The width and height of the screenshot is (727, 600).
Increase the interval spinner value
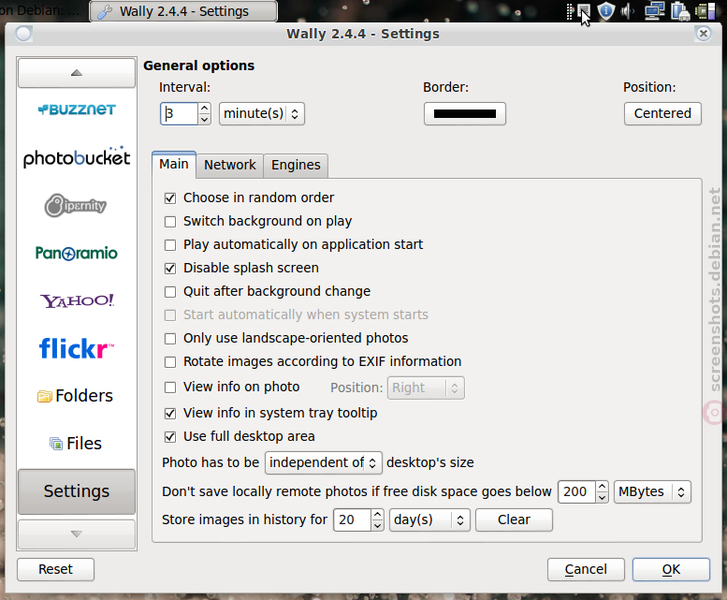click(x=204, y=109)
